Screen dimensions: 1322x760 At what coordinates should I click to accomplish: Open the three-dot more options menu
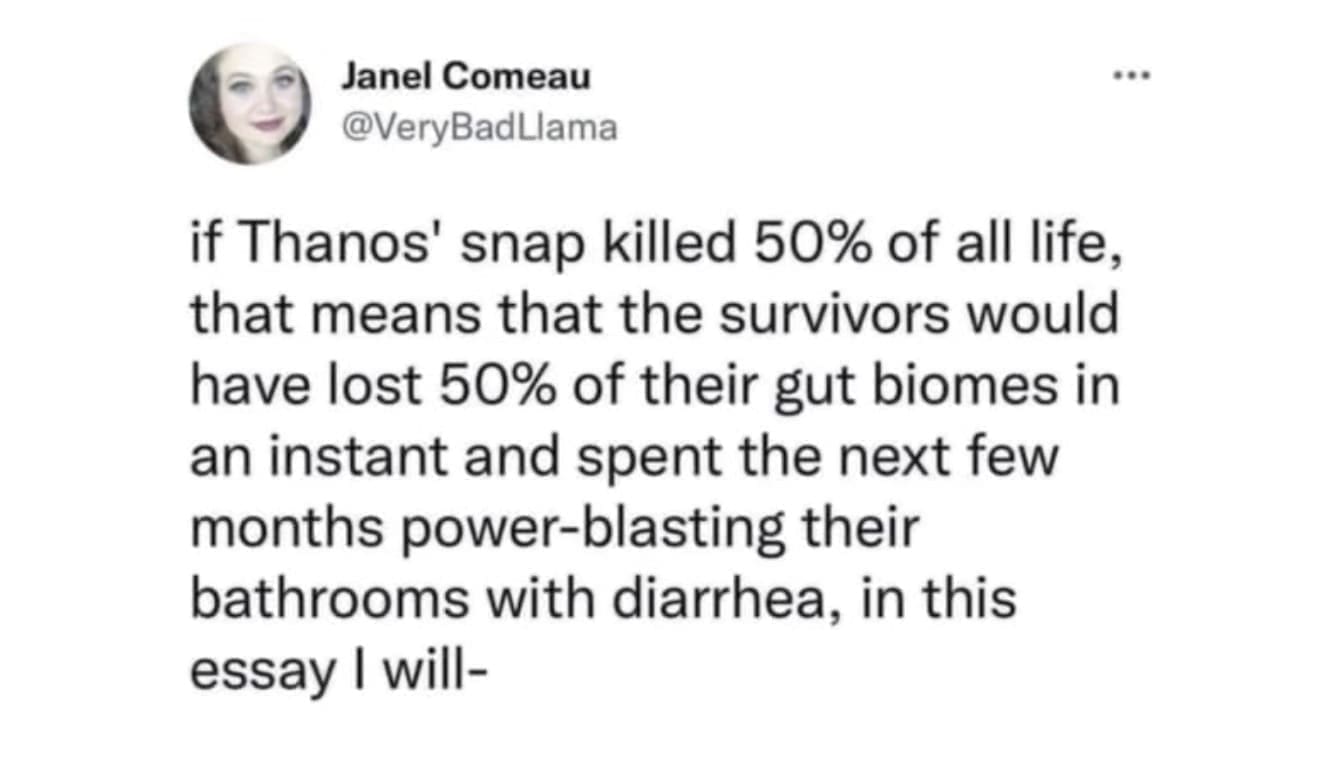coord(1133,75)
